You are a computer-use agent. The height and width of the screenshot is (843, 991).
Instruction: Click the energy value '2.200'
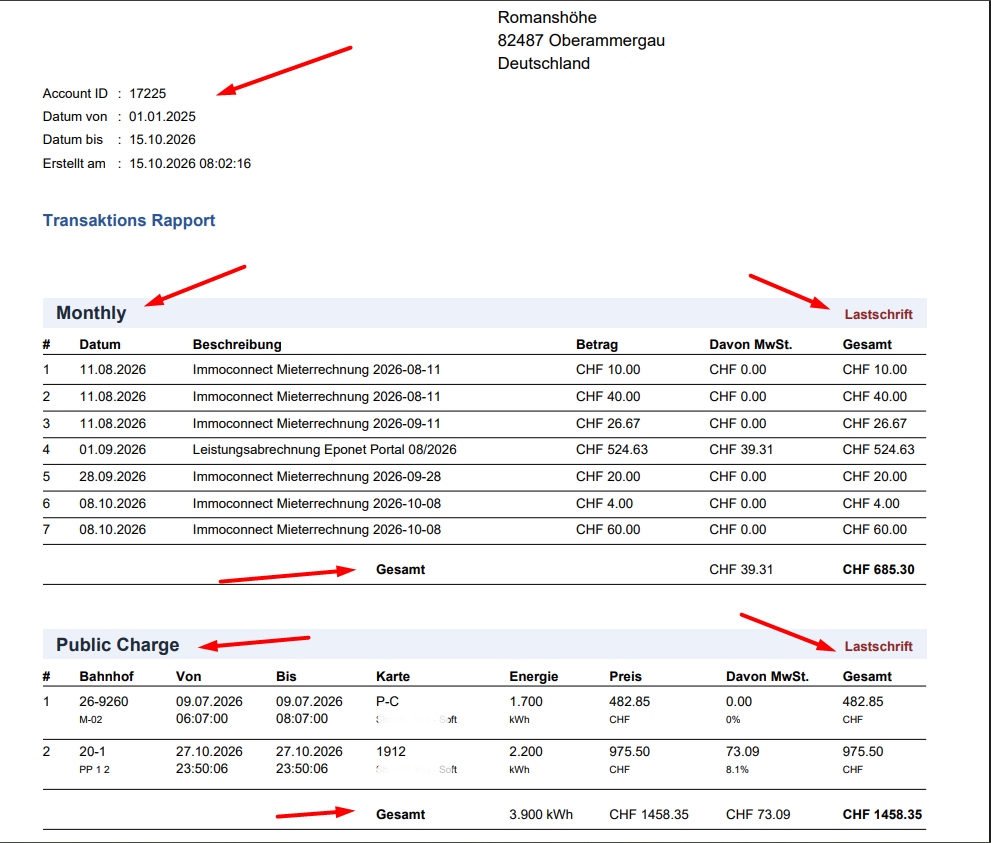(526, 751)
